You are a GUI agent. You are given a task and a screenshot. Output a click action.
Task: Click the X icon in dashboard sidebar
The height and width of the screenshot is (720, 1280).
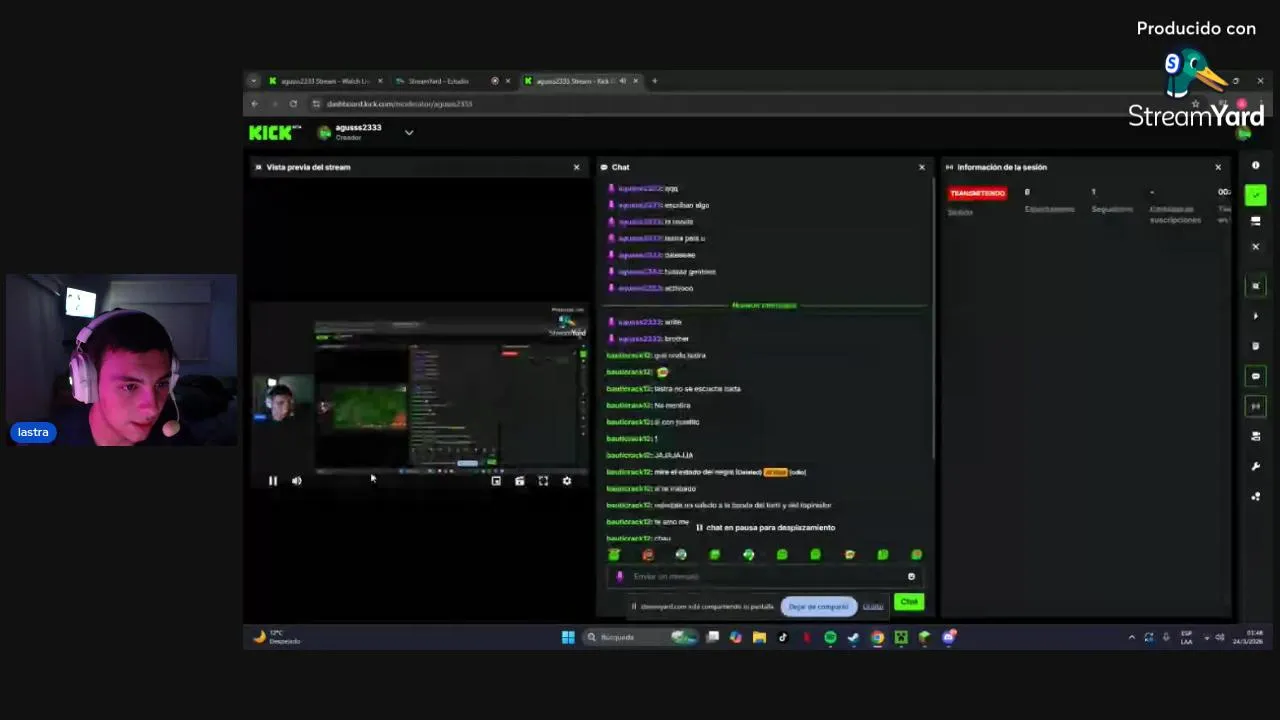pos(1256,247)
